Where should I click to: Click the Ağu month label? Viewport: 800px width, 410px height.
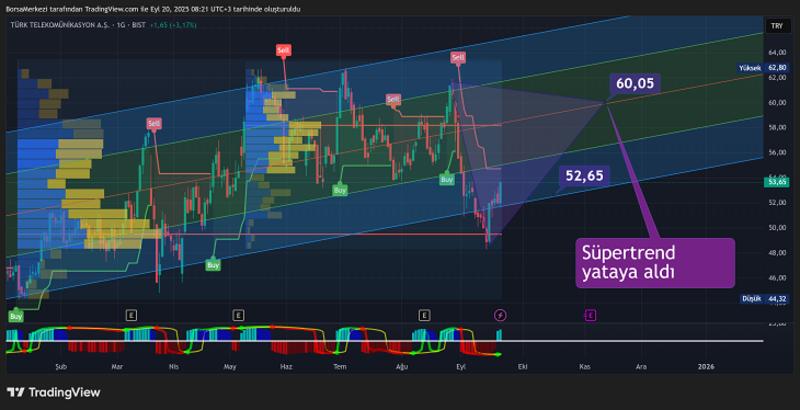403,367
